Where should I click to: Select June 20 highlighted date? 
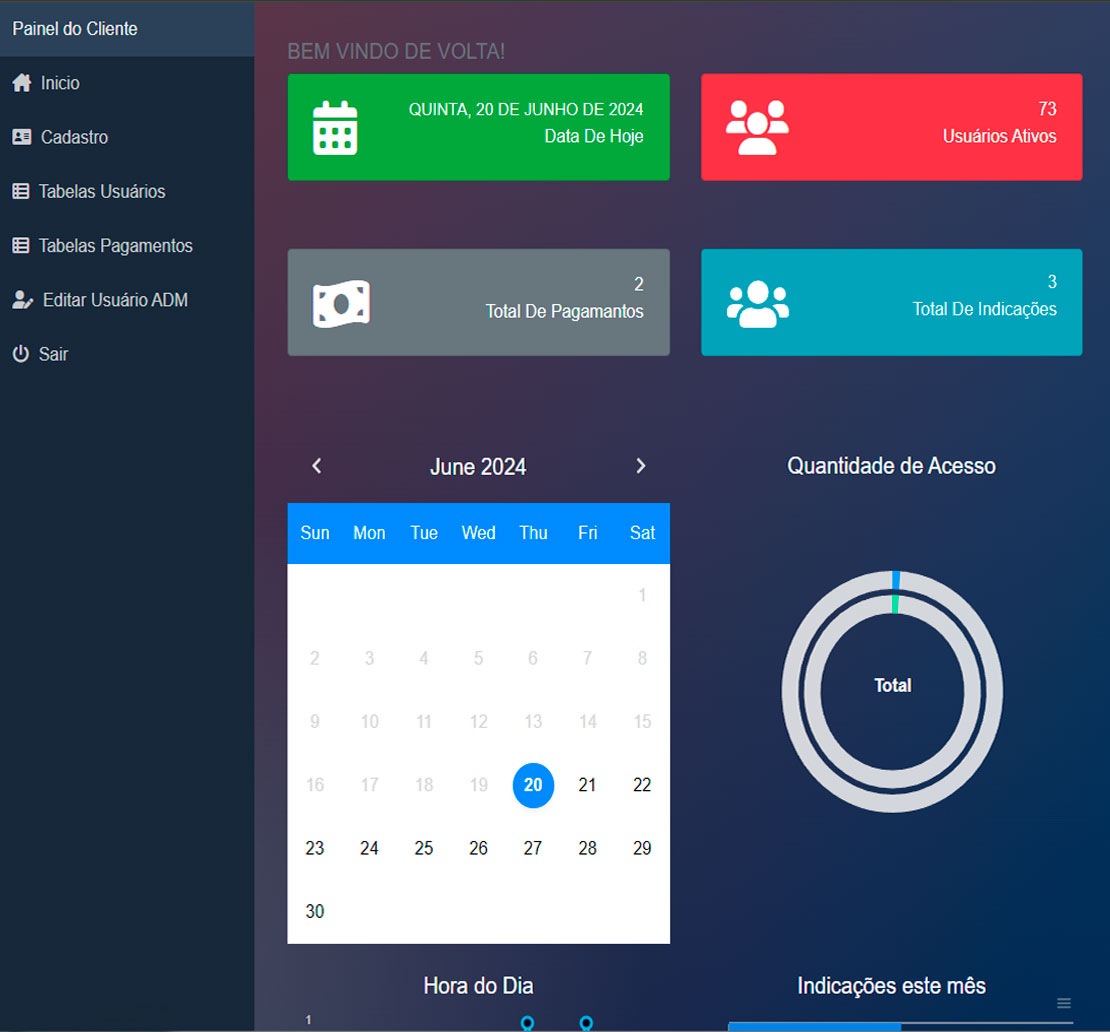tap(533, 785)
